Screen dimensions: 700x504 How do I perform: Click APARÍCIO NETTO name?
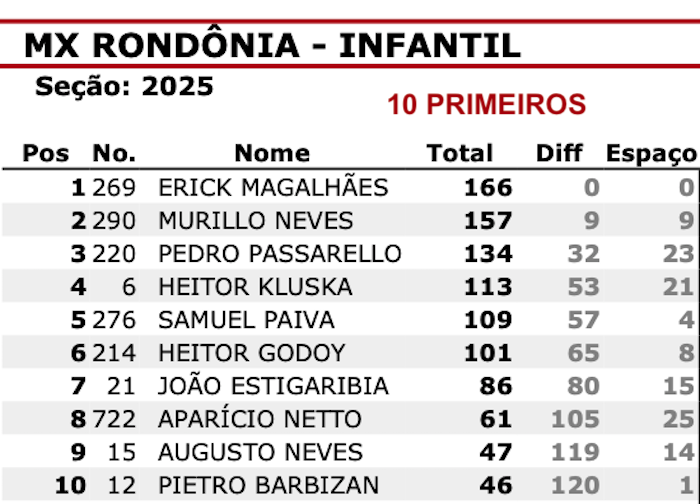260,419
